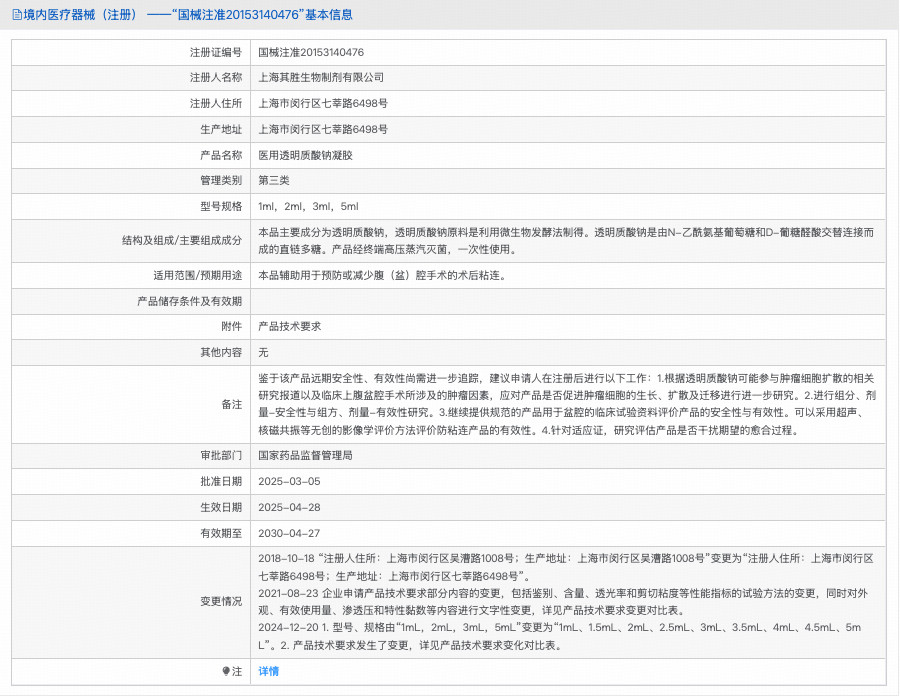Open the 详情 link

268,672
